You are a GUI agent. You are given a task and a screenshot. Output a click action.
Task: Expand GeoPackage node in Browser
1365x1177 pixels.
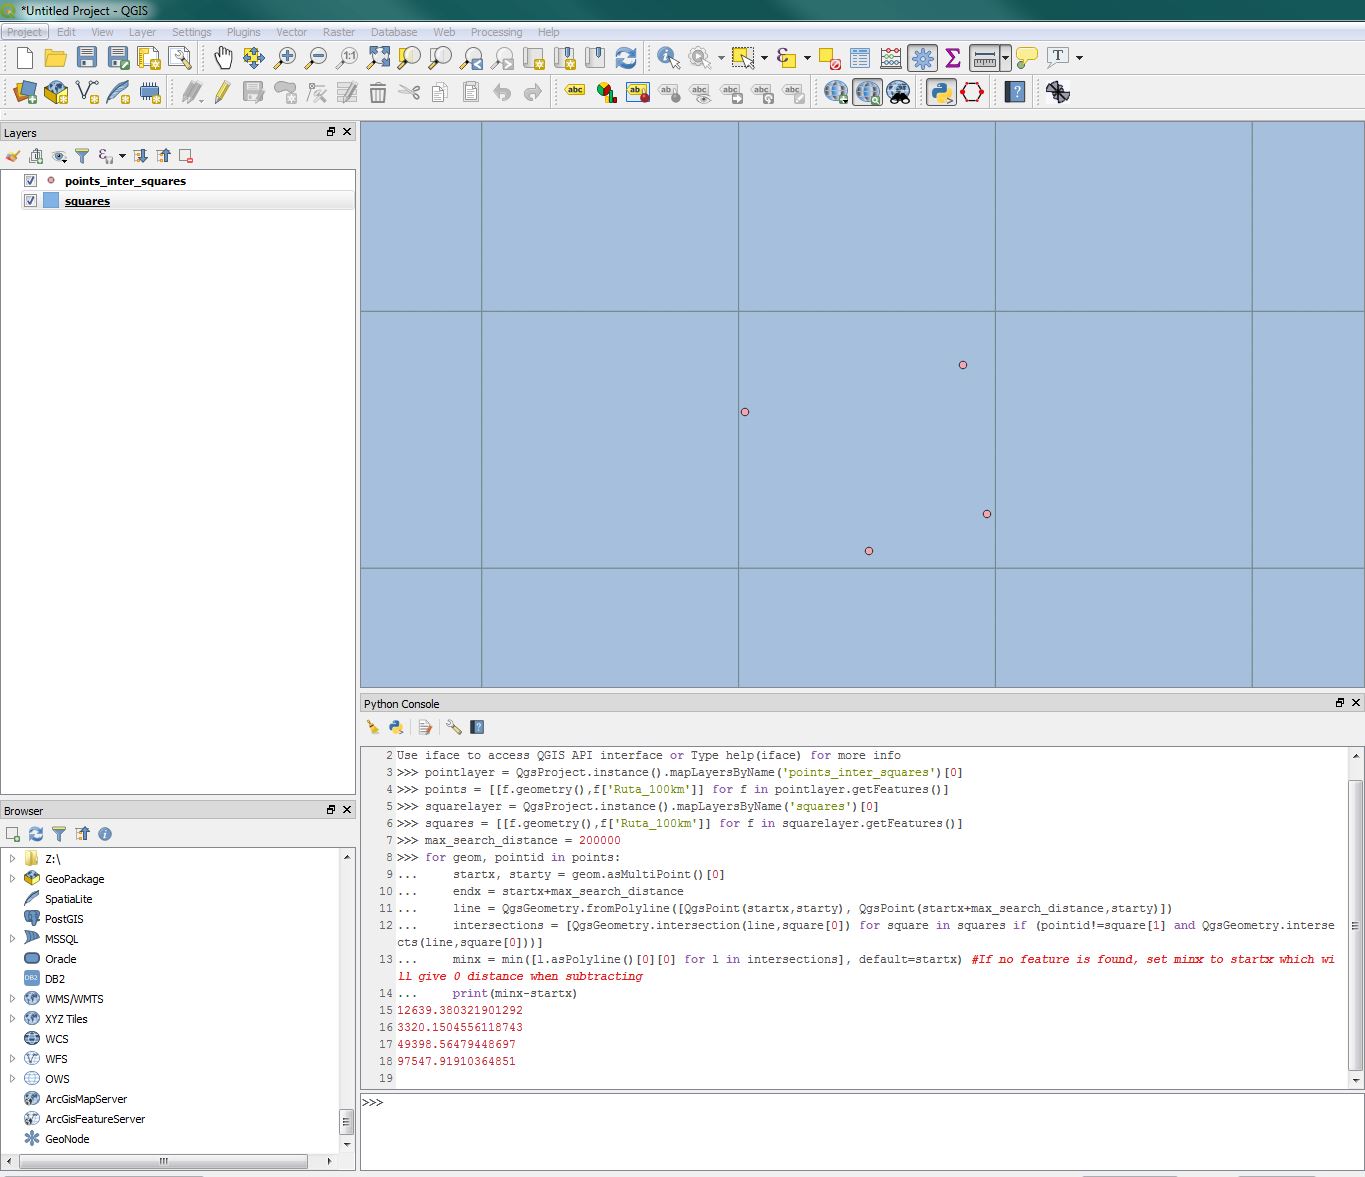(x=12, y=879)
